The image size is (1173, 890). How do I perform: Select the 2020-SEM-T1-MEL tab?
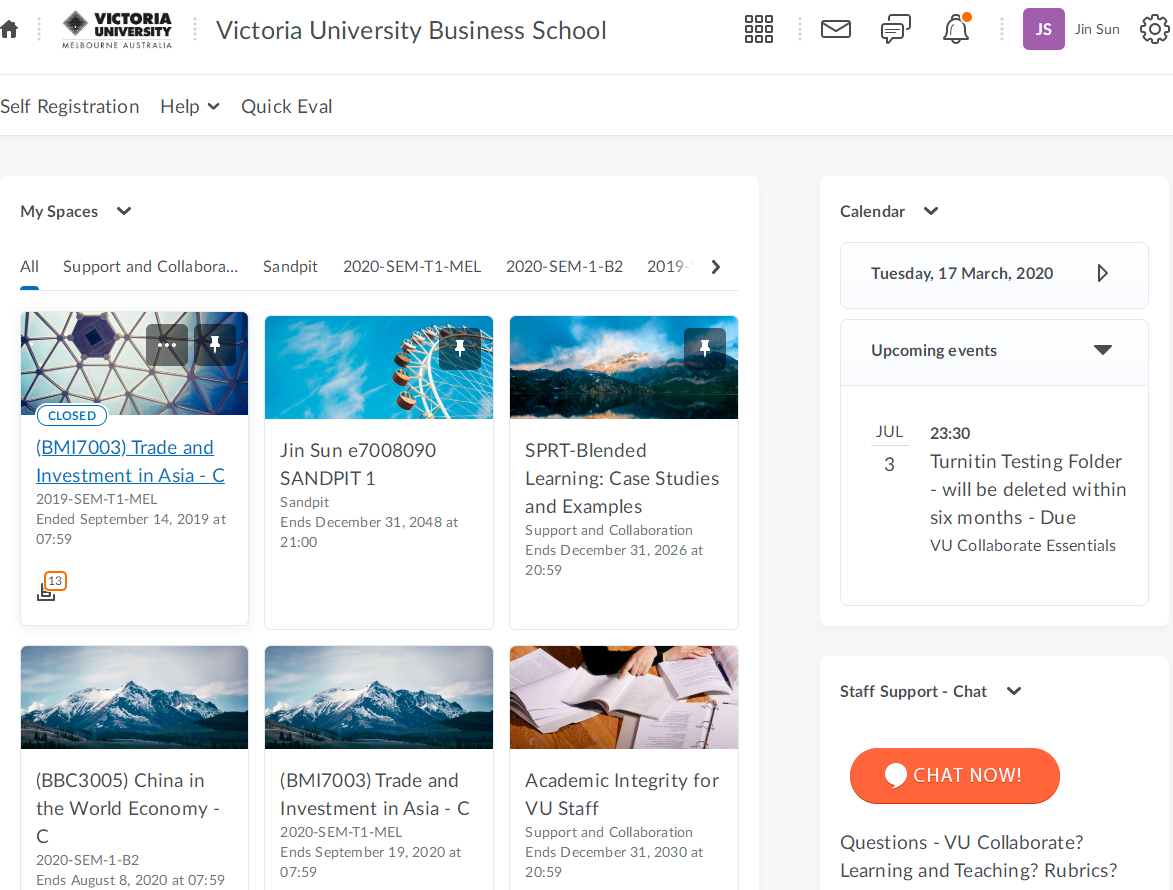412,267
